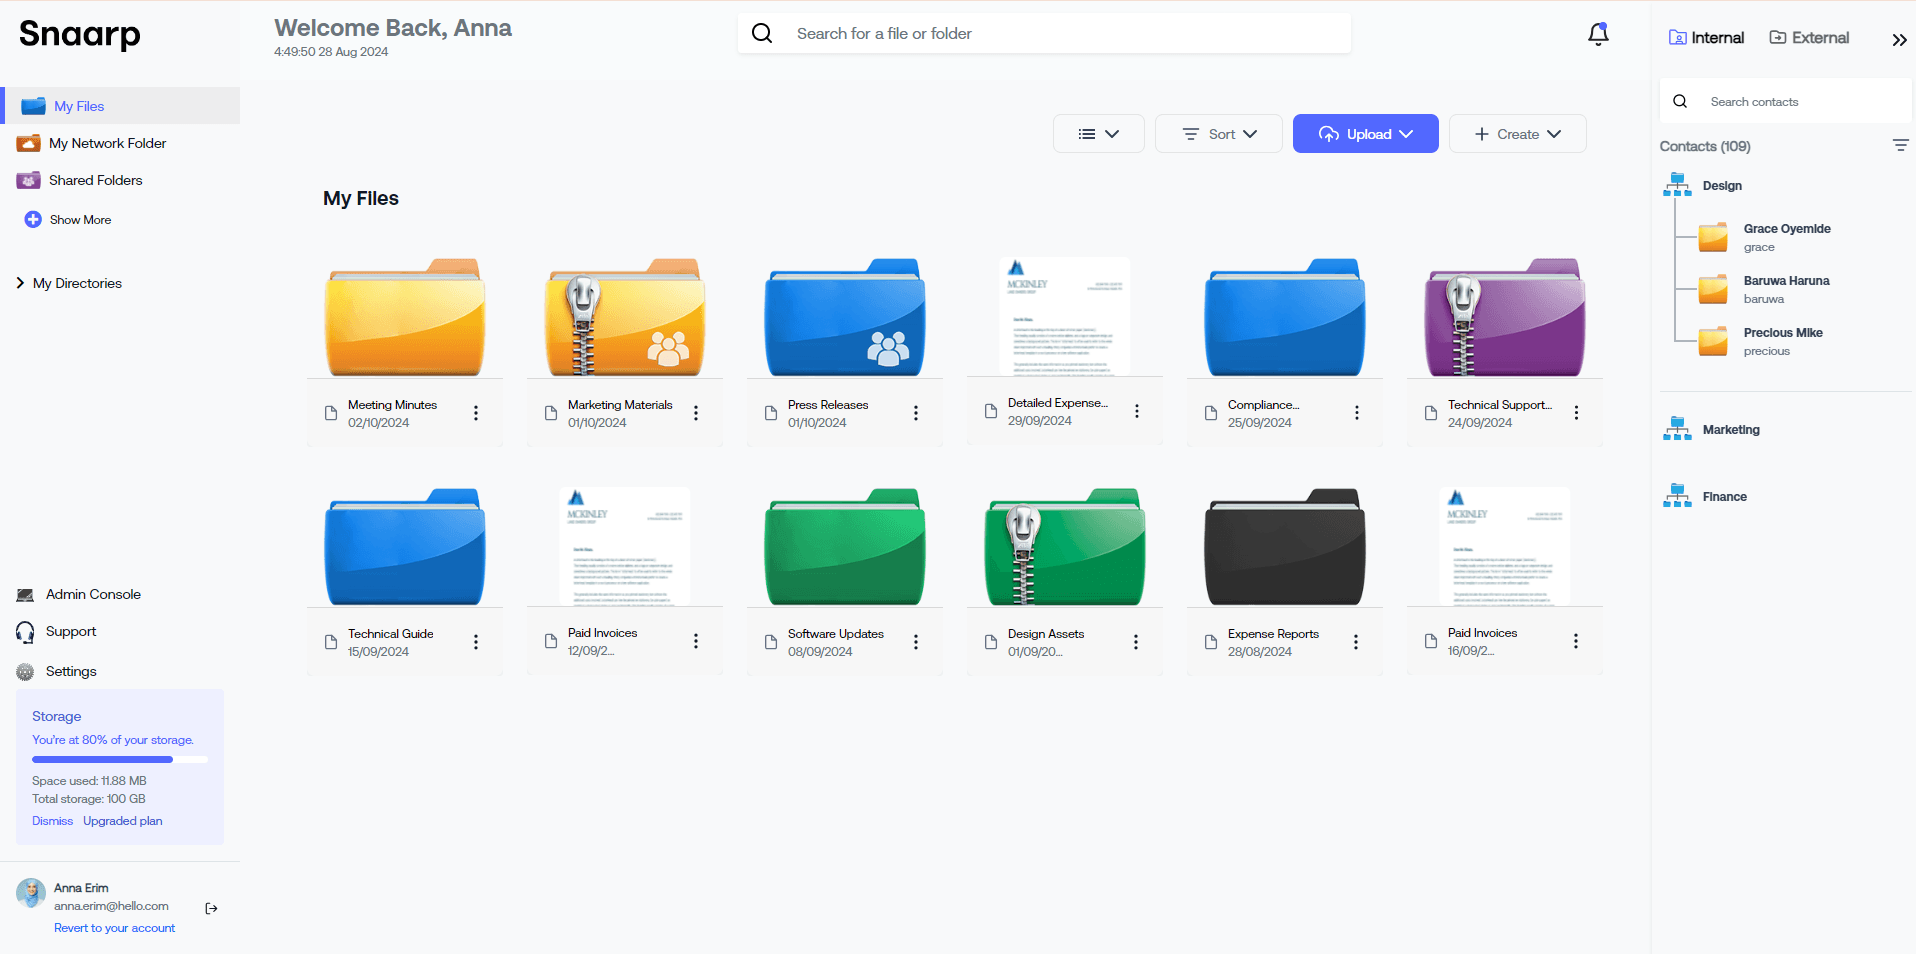1916x954 pixels.
Task: Open more options for Paid Invoices 16/09
Action: [1576, 641]
